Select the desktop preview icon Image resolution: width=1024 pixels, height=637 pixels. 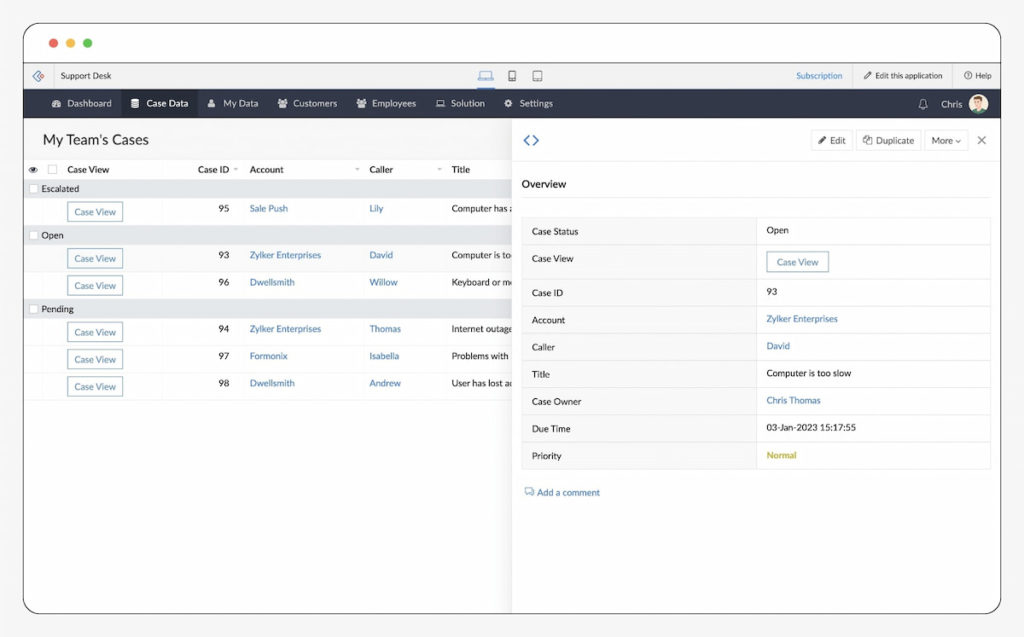point(486,75)
